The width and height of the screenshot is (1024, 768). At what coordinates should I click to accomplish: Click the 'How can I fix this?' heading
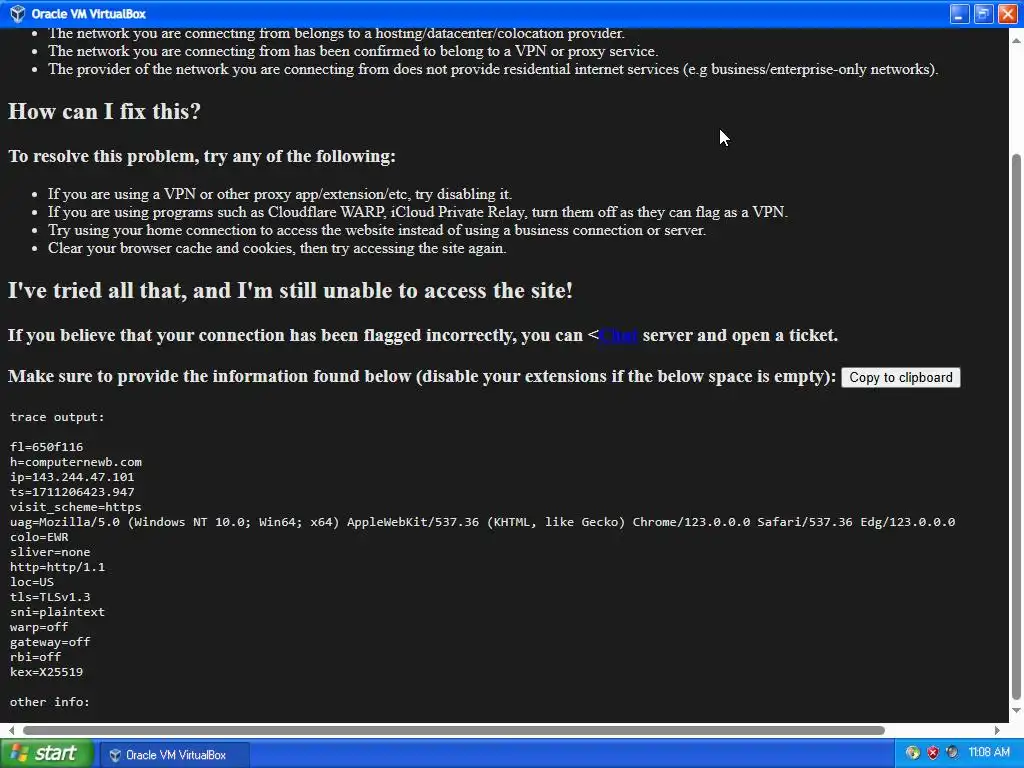[104, 111]
